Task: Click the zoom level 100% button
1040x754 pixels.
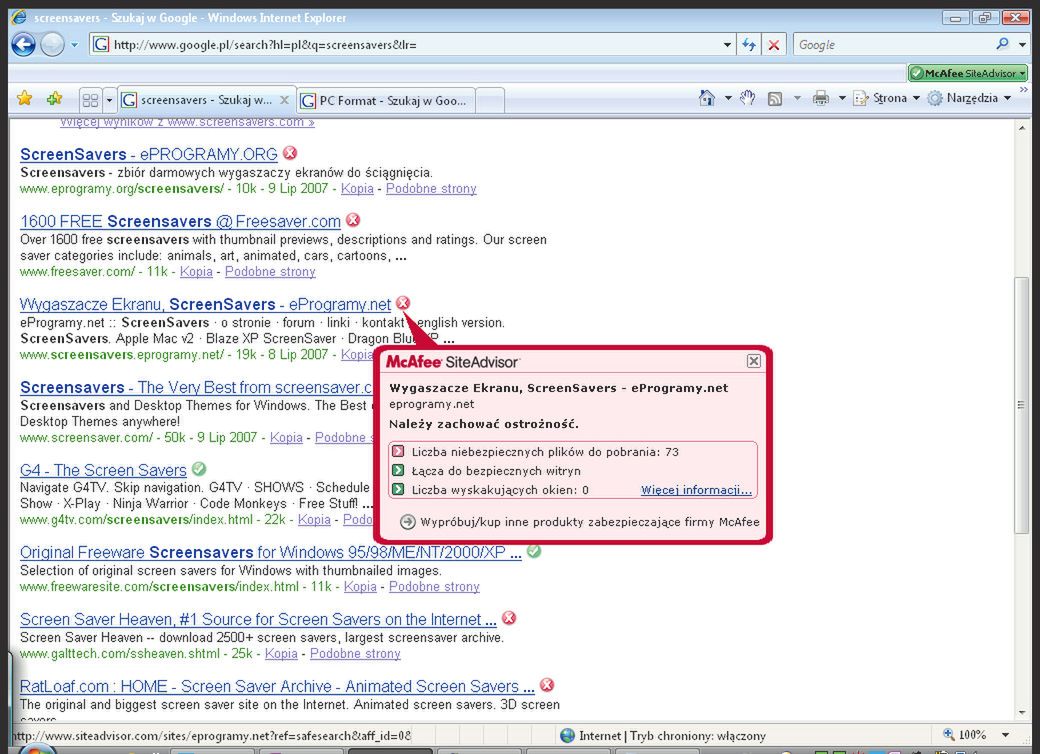Action: point(965,735)
